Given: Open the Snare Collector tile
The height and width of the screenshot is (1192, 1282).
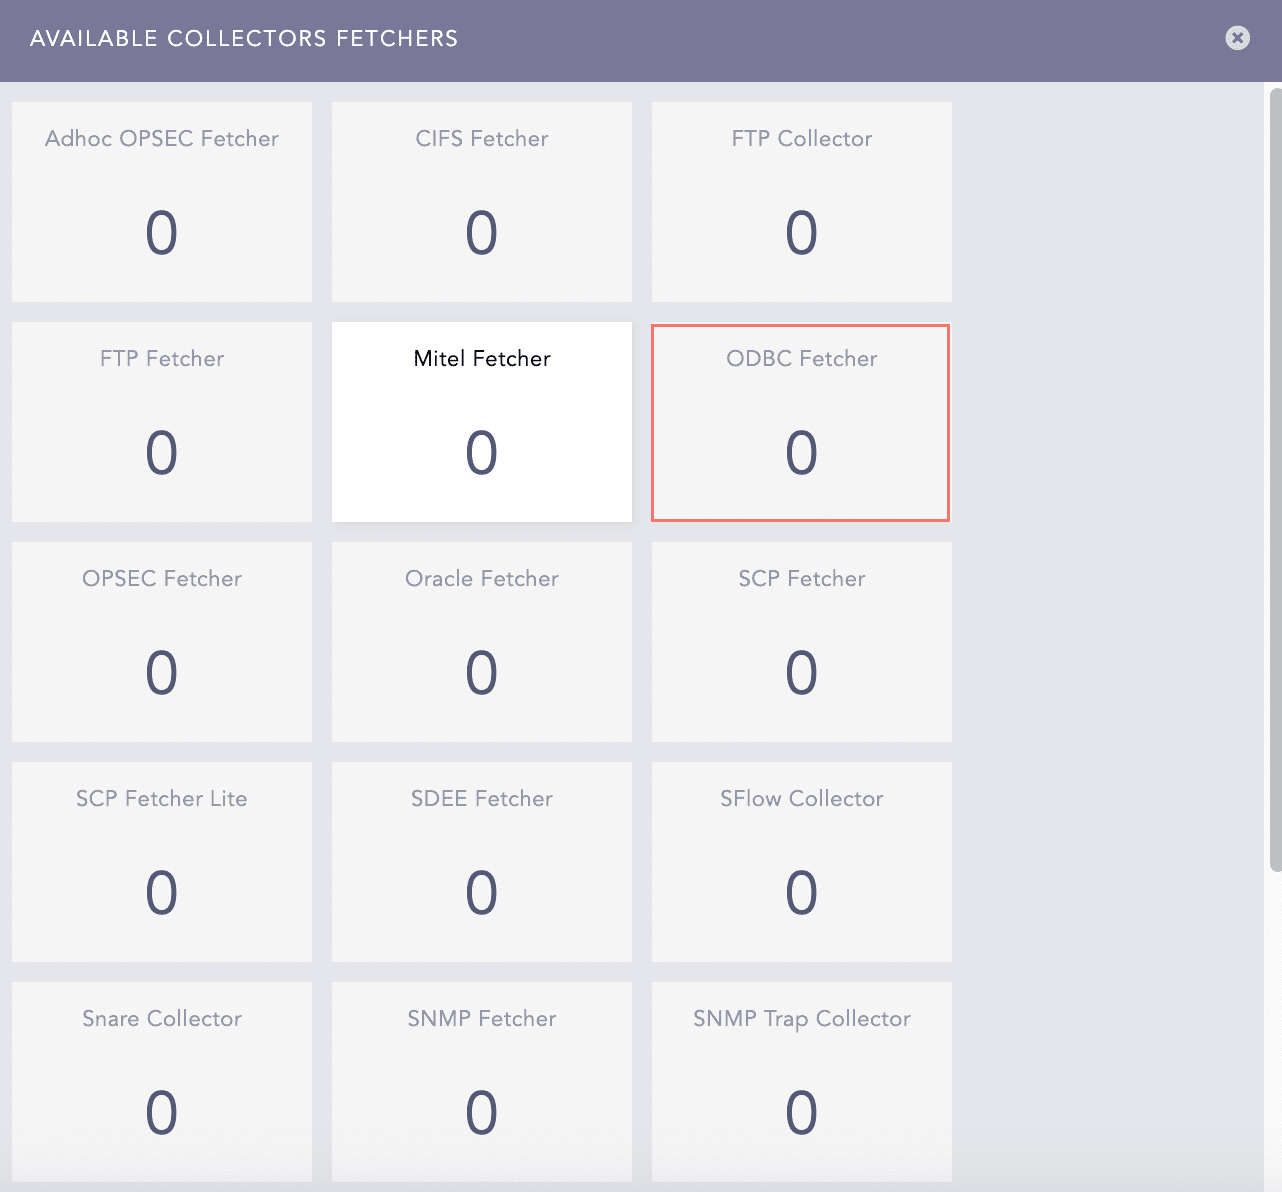Looking at the screenshot, I should pyautogui.click(x=162, y=1082).
